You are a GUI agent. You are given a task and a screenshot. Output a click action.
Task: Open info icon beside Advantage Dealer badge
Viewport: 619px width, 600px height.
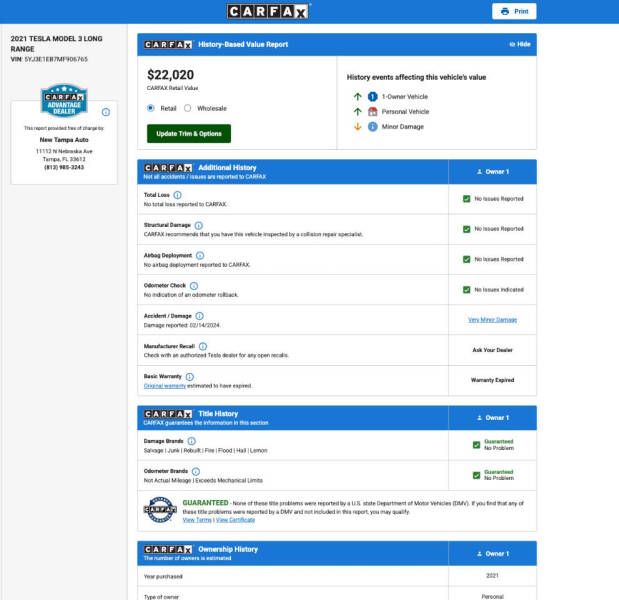point(106,112)
